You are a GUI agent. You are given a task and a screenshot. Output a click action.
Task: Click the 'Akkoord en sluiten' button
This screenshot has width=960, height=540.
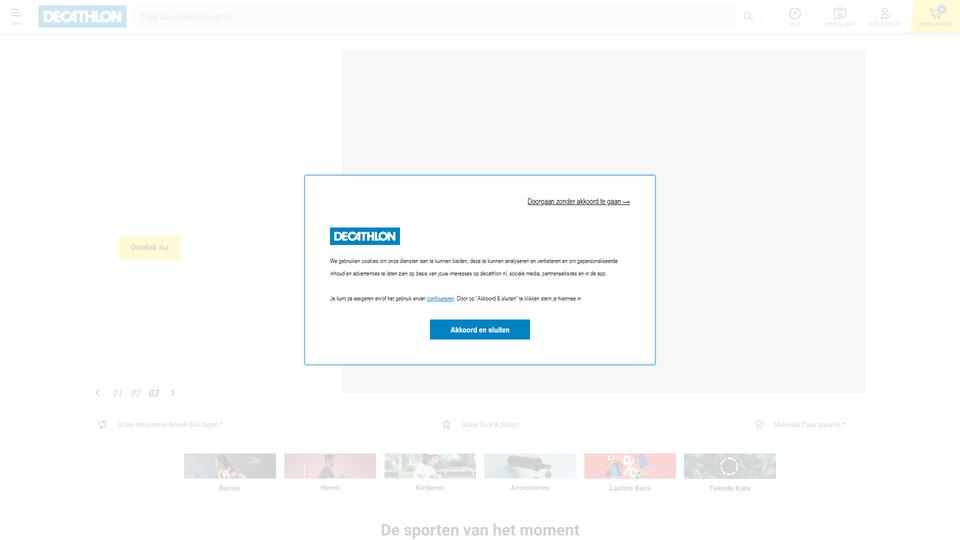point(479,329)
